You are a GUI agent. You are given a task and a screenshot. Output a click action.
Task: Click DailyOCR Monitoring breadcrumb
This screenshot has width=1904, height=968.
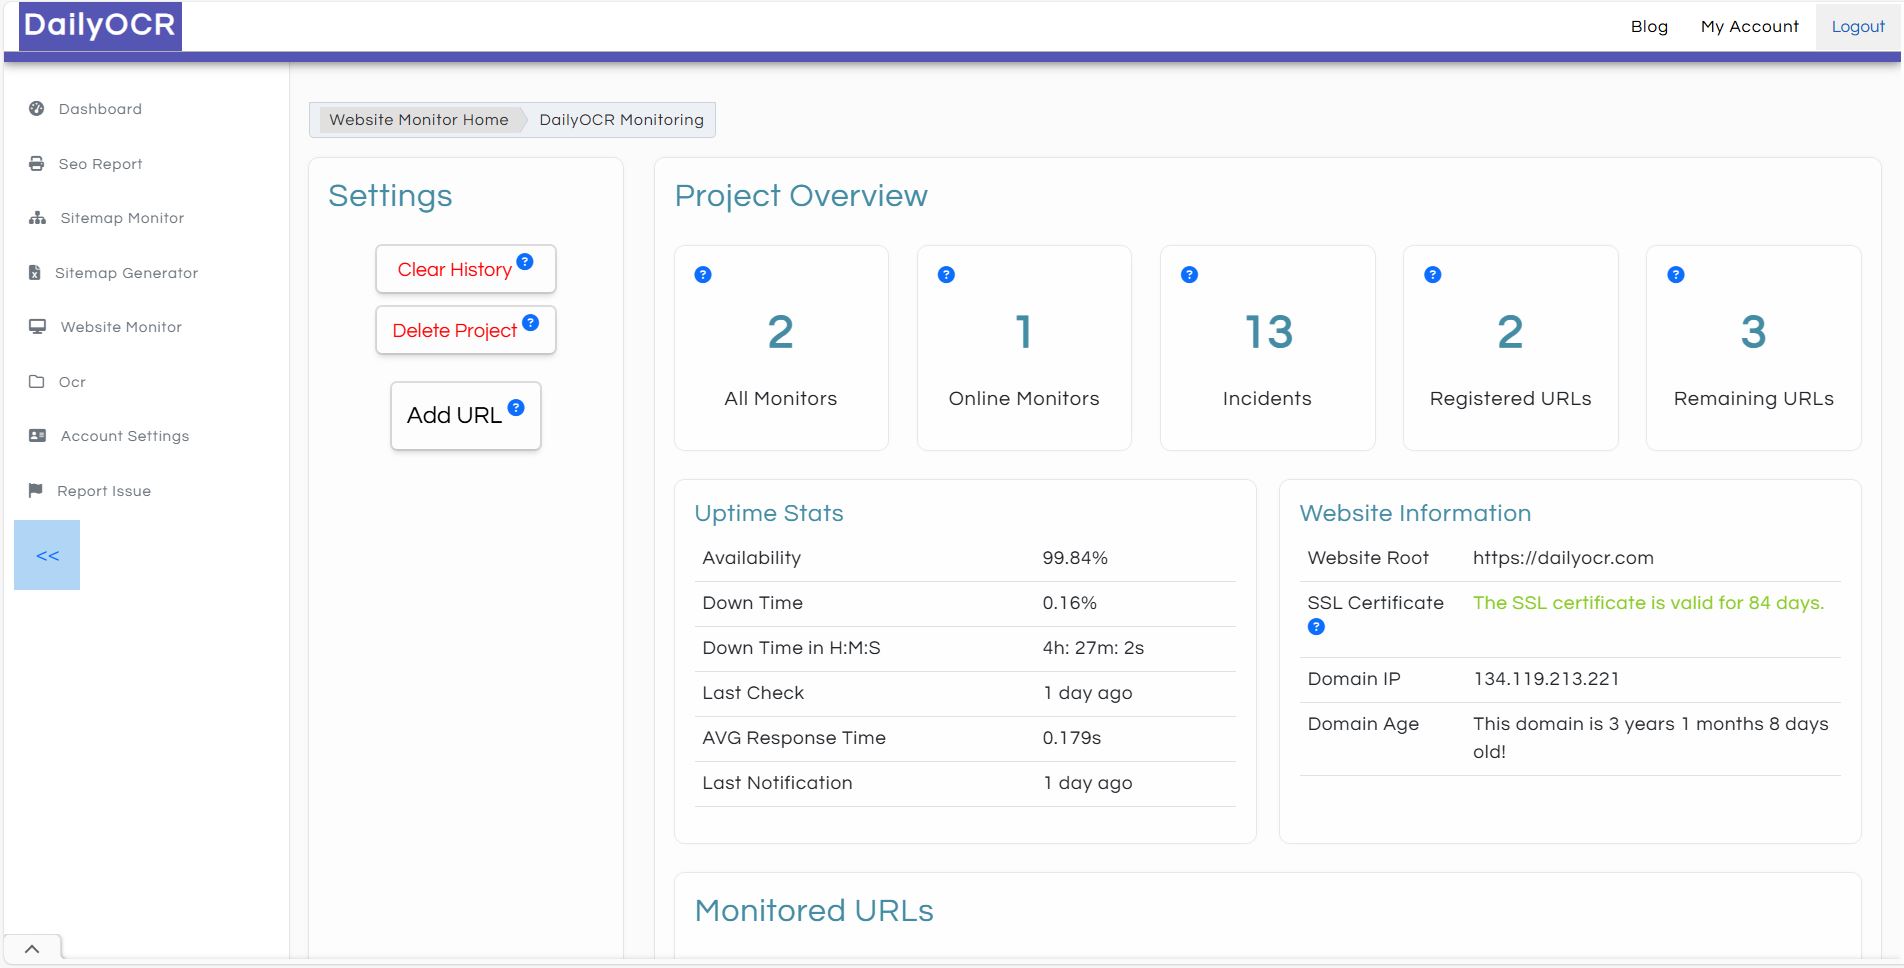click(x=621, y=120)
